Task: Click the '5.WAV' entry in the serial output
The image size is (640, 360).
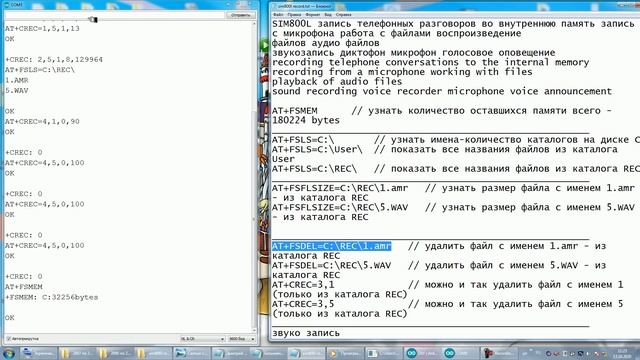Action: click(x=17, y=91)
